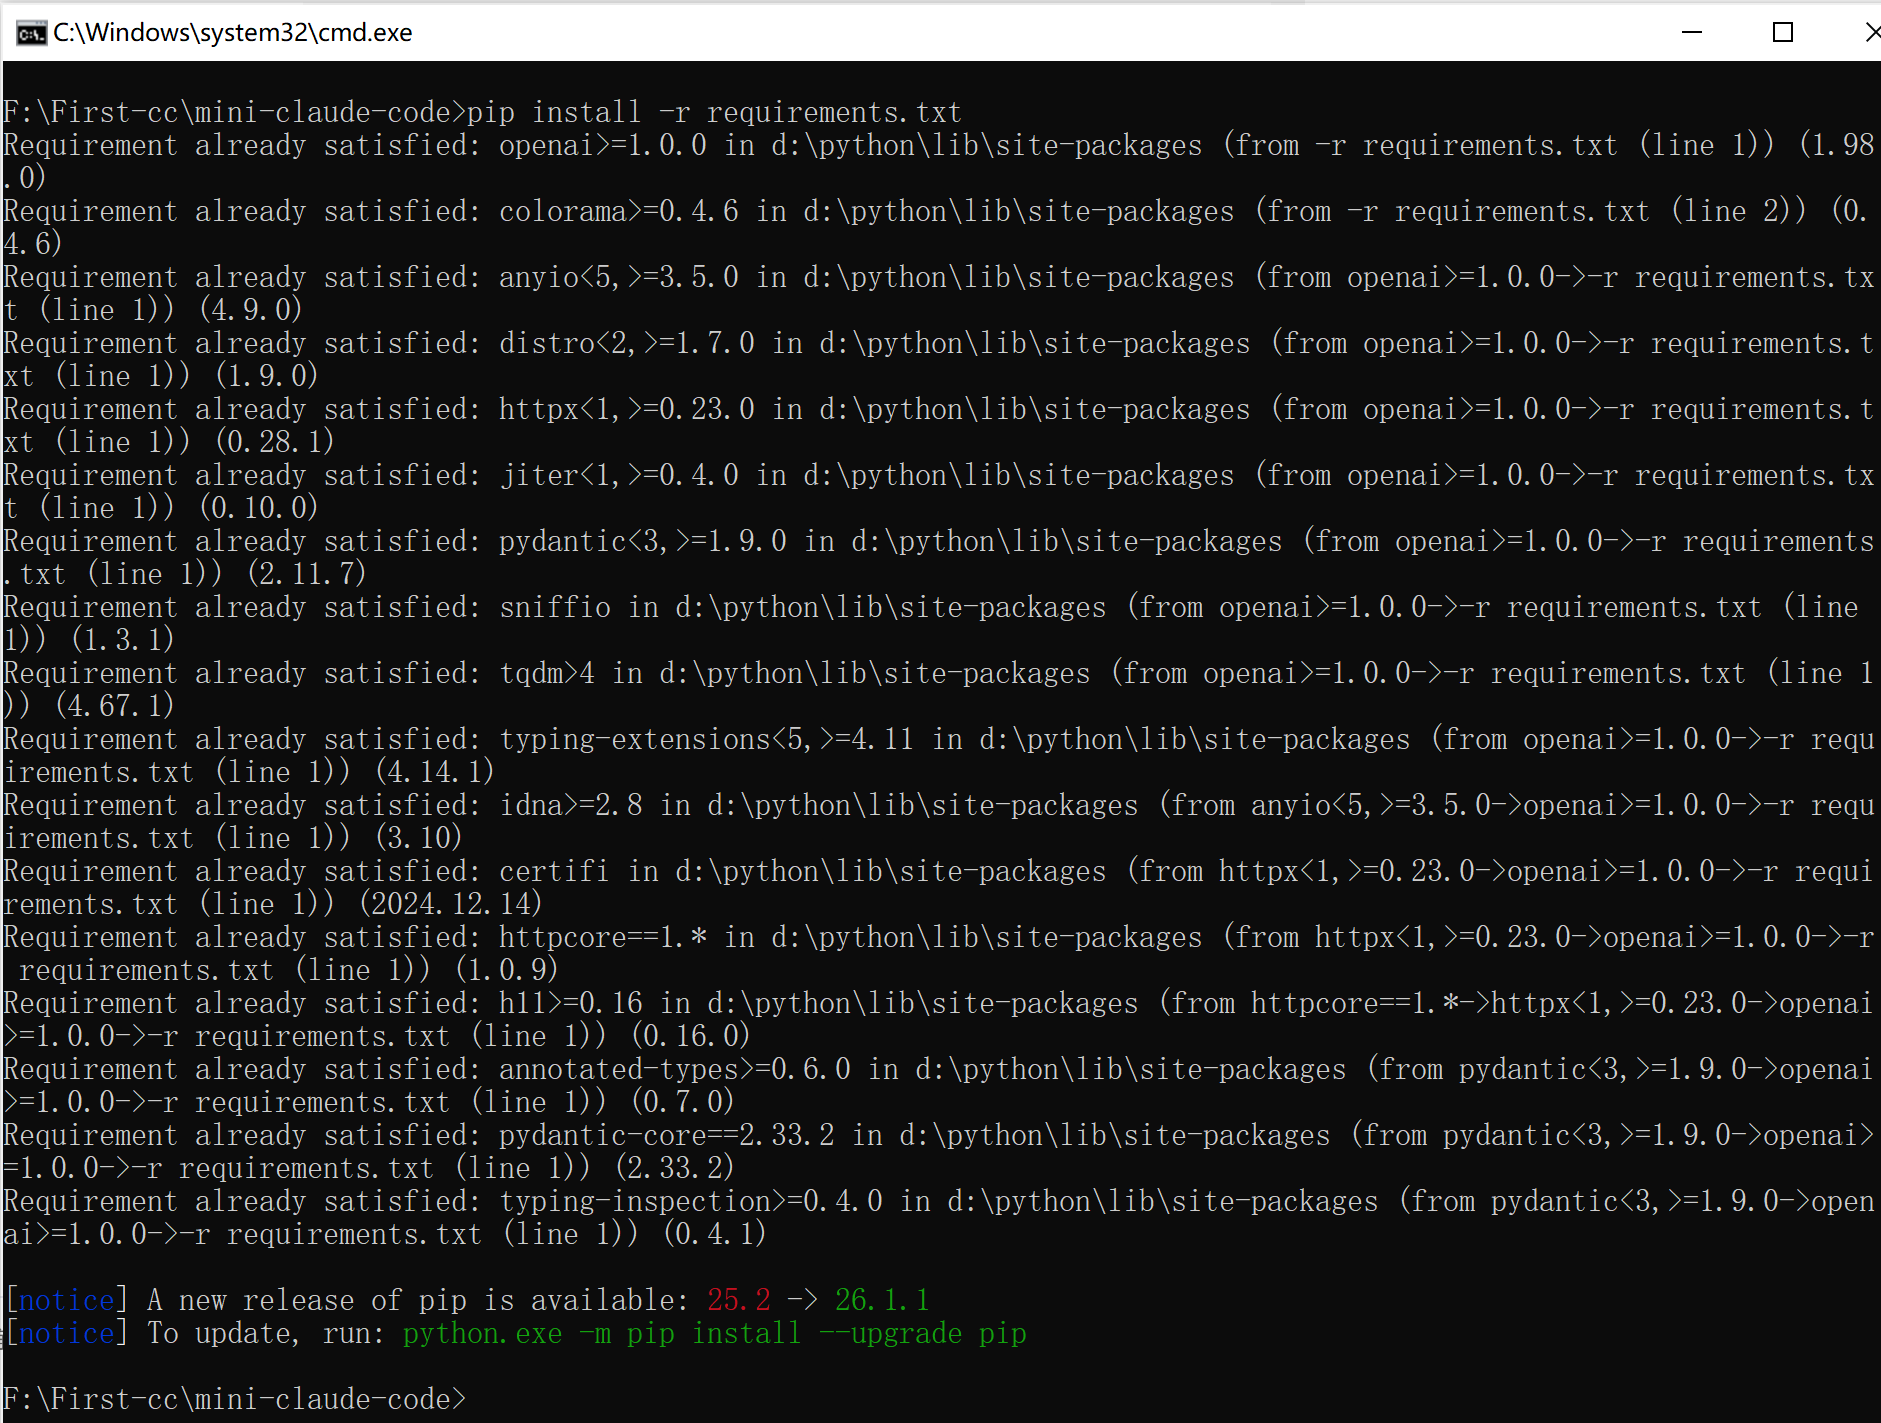Click the annotated-types installed version "(0.7.0)"
This screenshot has height=1423, width=1881.
[x=683, y=1102]
